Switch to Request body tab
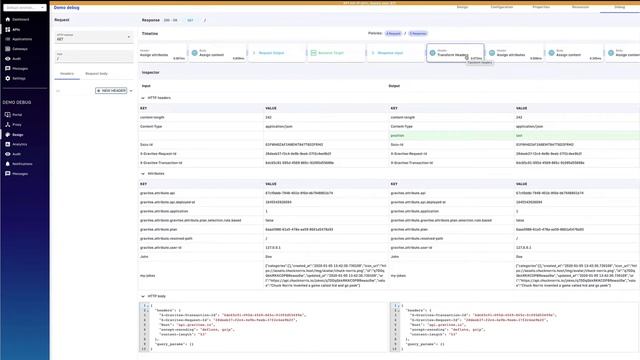640x360 pixels. 96,74
